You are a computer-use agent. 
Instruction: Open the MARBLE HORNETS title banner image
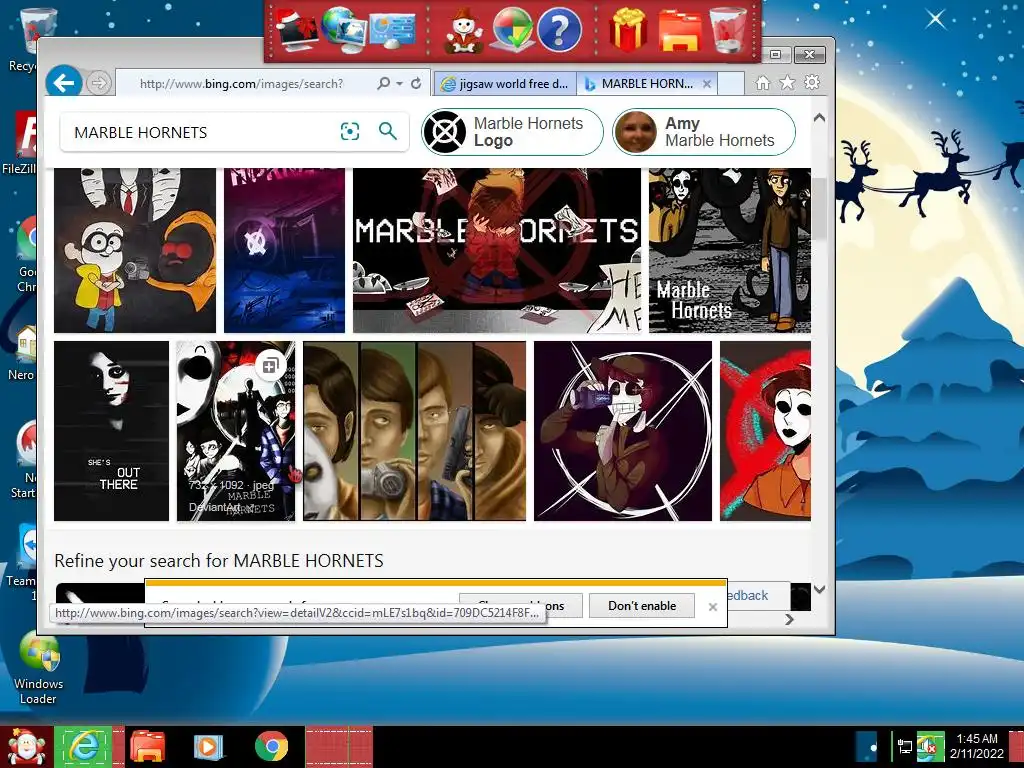click(x=497, y=250)
